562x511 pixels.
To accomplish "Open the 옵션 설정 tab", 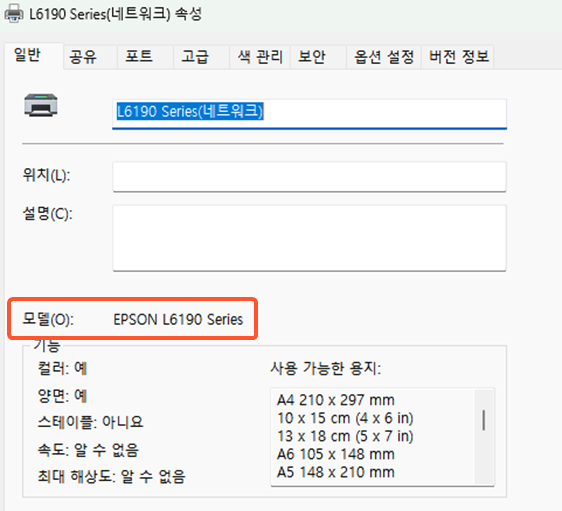I will pos(384,57).
